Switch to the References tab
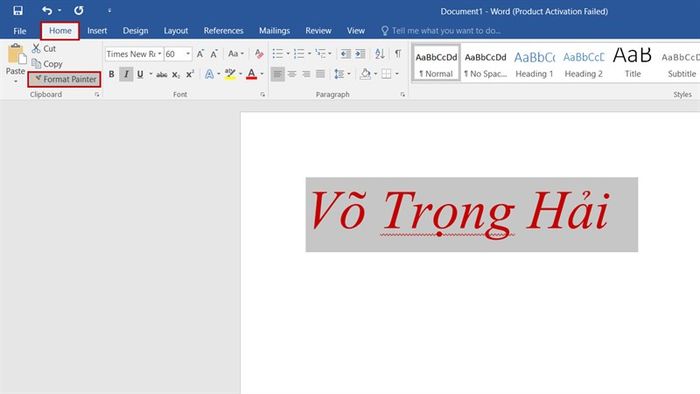Screen dimensions: 700x394 tap(224, 31)
